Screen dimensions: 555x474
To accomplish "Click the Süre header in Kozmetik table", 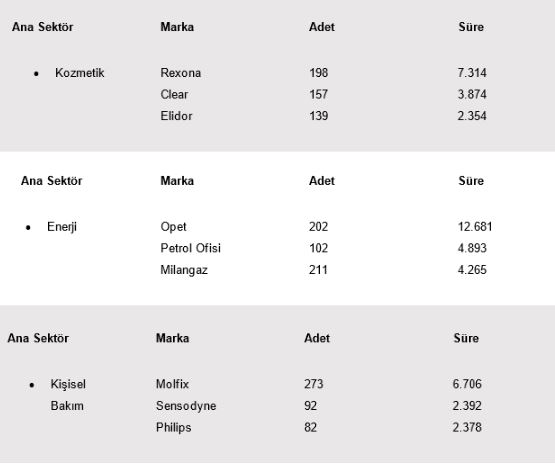I will pos(471,27).
